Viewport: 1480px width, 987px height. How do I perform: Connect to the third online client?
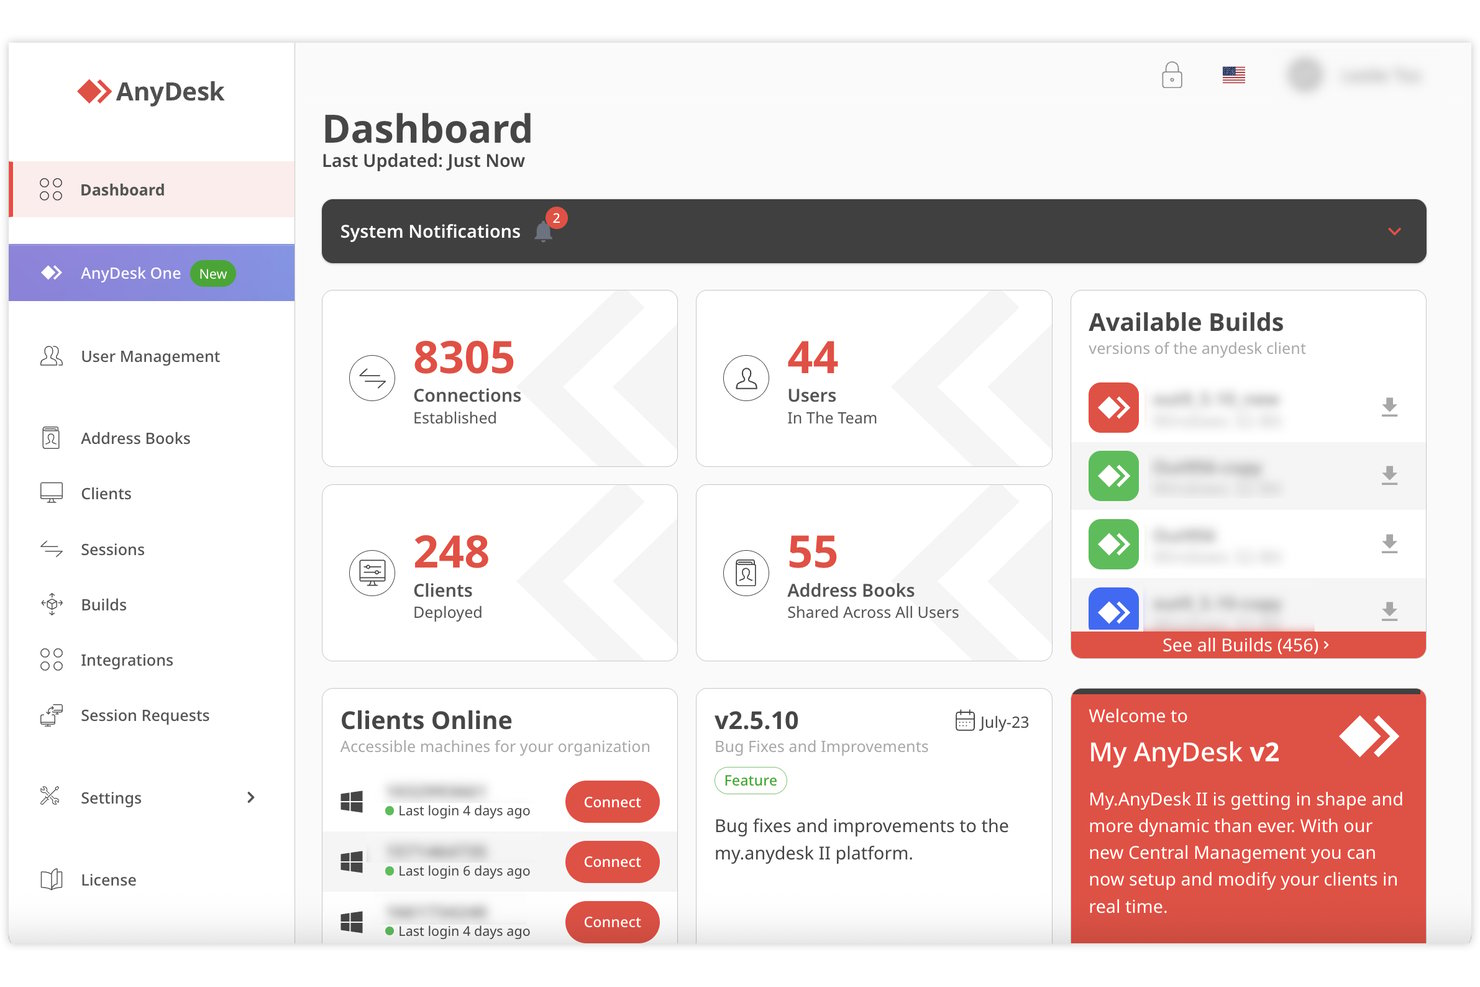coord(612,922)
